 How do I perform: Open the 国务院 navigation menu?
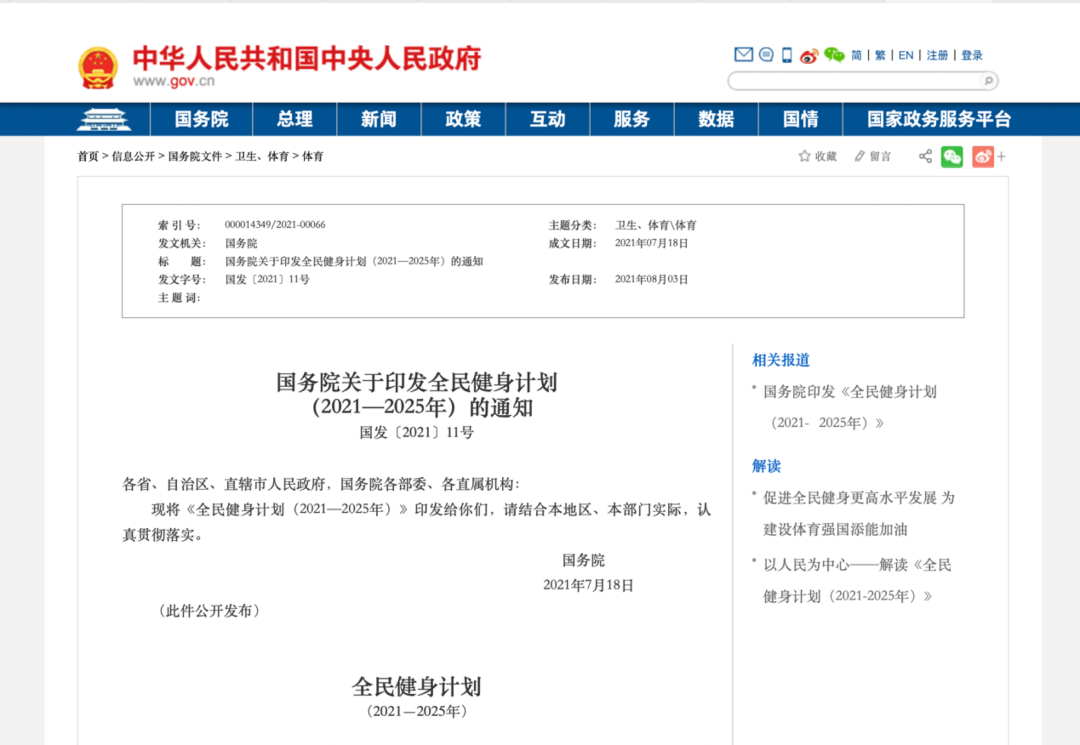(201, 119)
